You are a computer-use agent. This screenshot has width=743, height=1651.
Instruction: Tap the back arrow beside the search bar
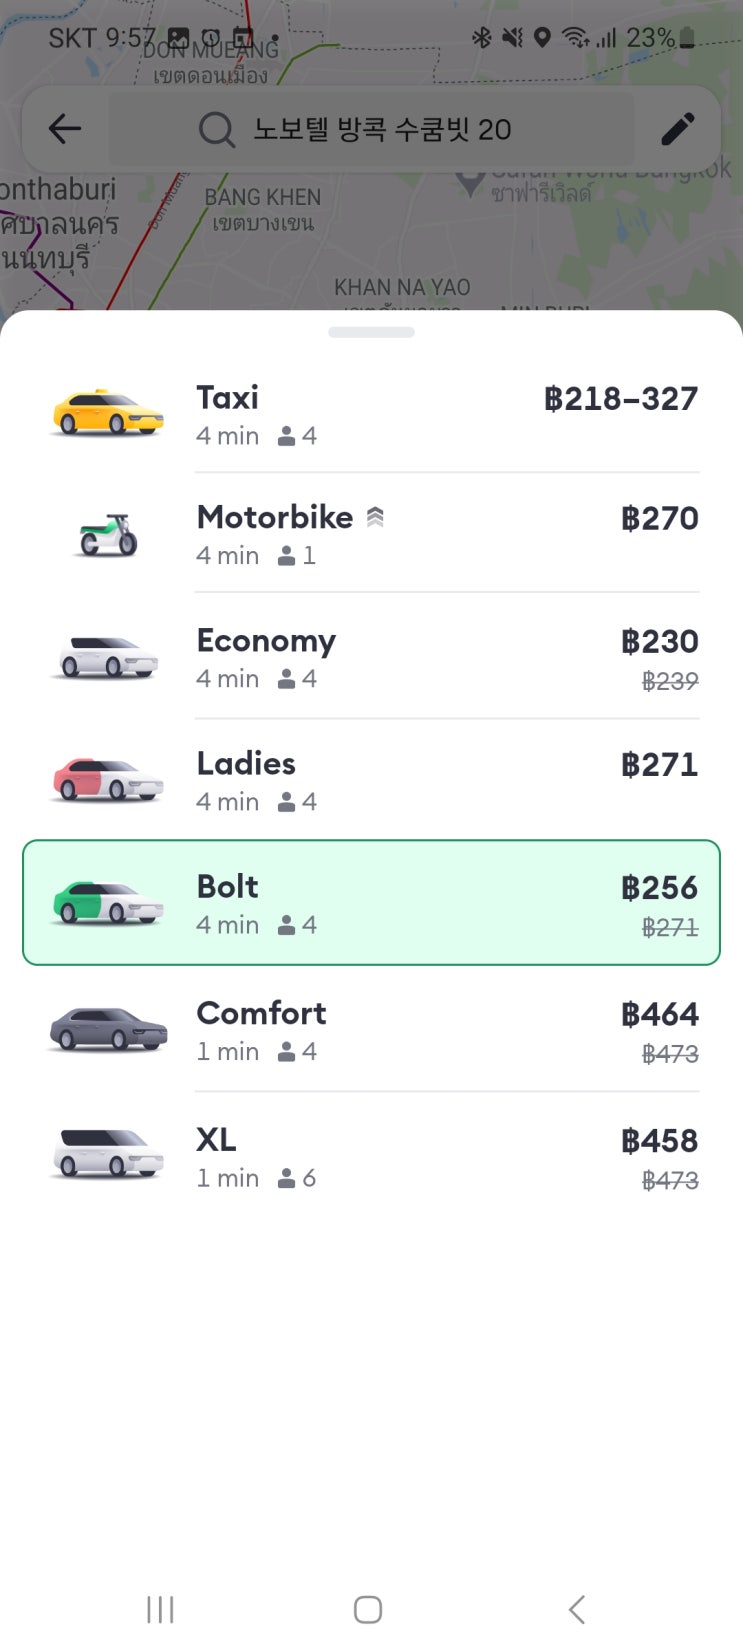[x=65, y=129]
